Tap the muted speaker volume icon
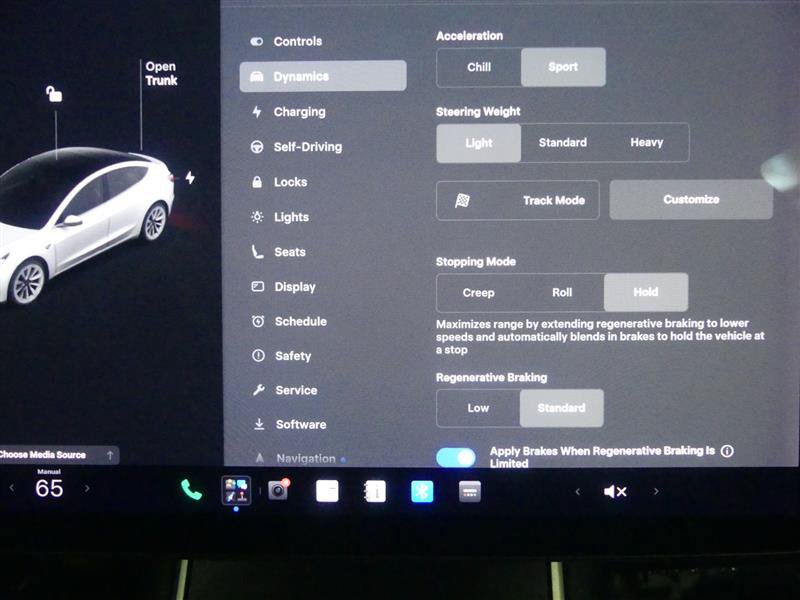The height and width of the screenshot is (600, 800). point(615,491)
